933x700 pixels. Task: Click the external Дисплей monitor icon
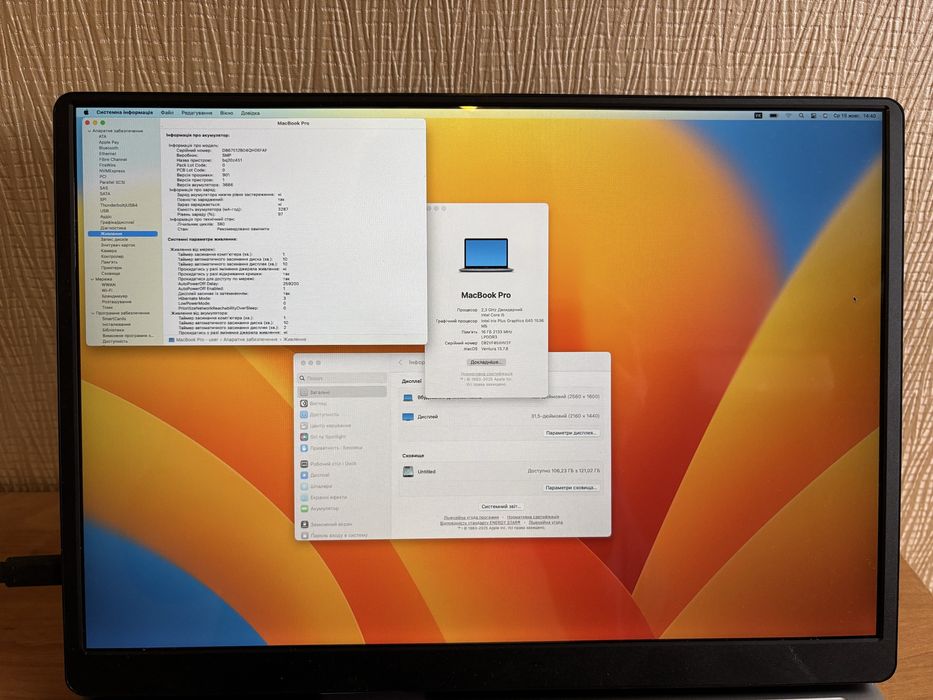click(408, 417)
